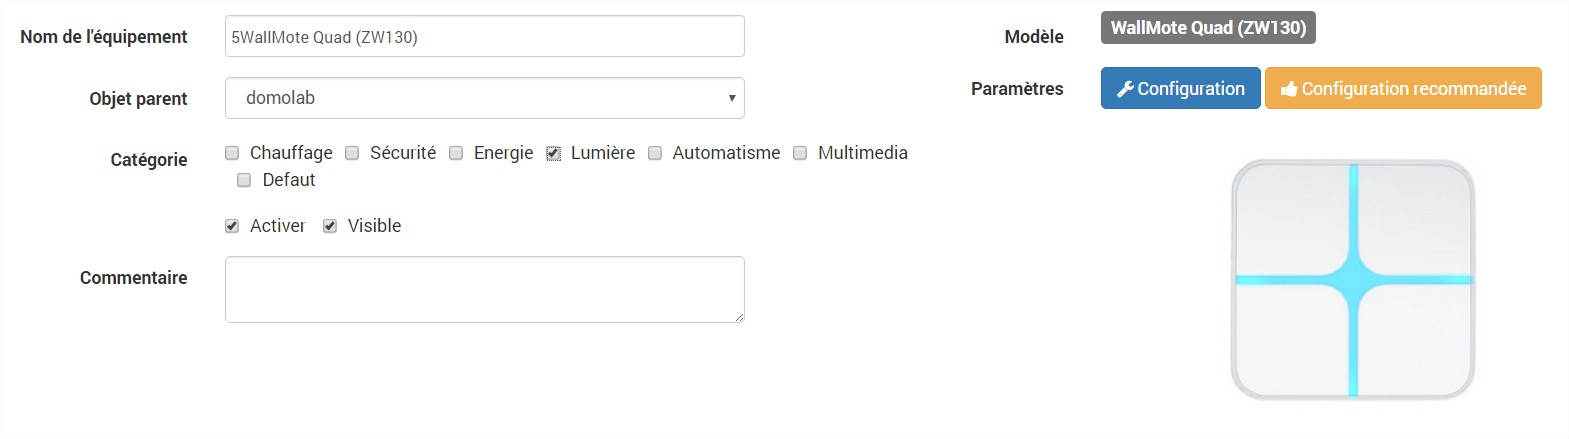Focus the Nom de l'équipement field

tap(485, 36)
